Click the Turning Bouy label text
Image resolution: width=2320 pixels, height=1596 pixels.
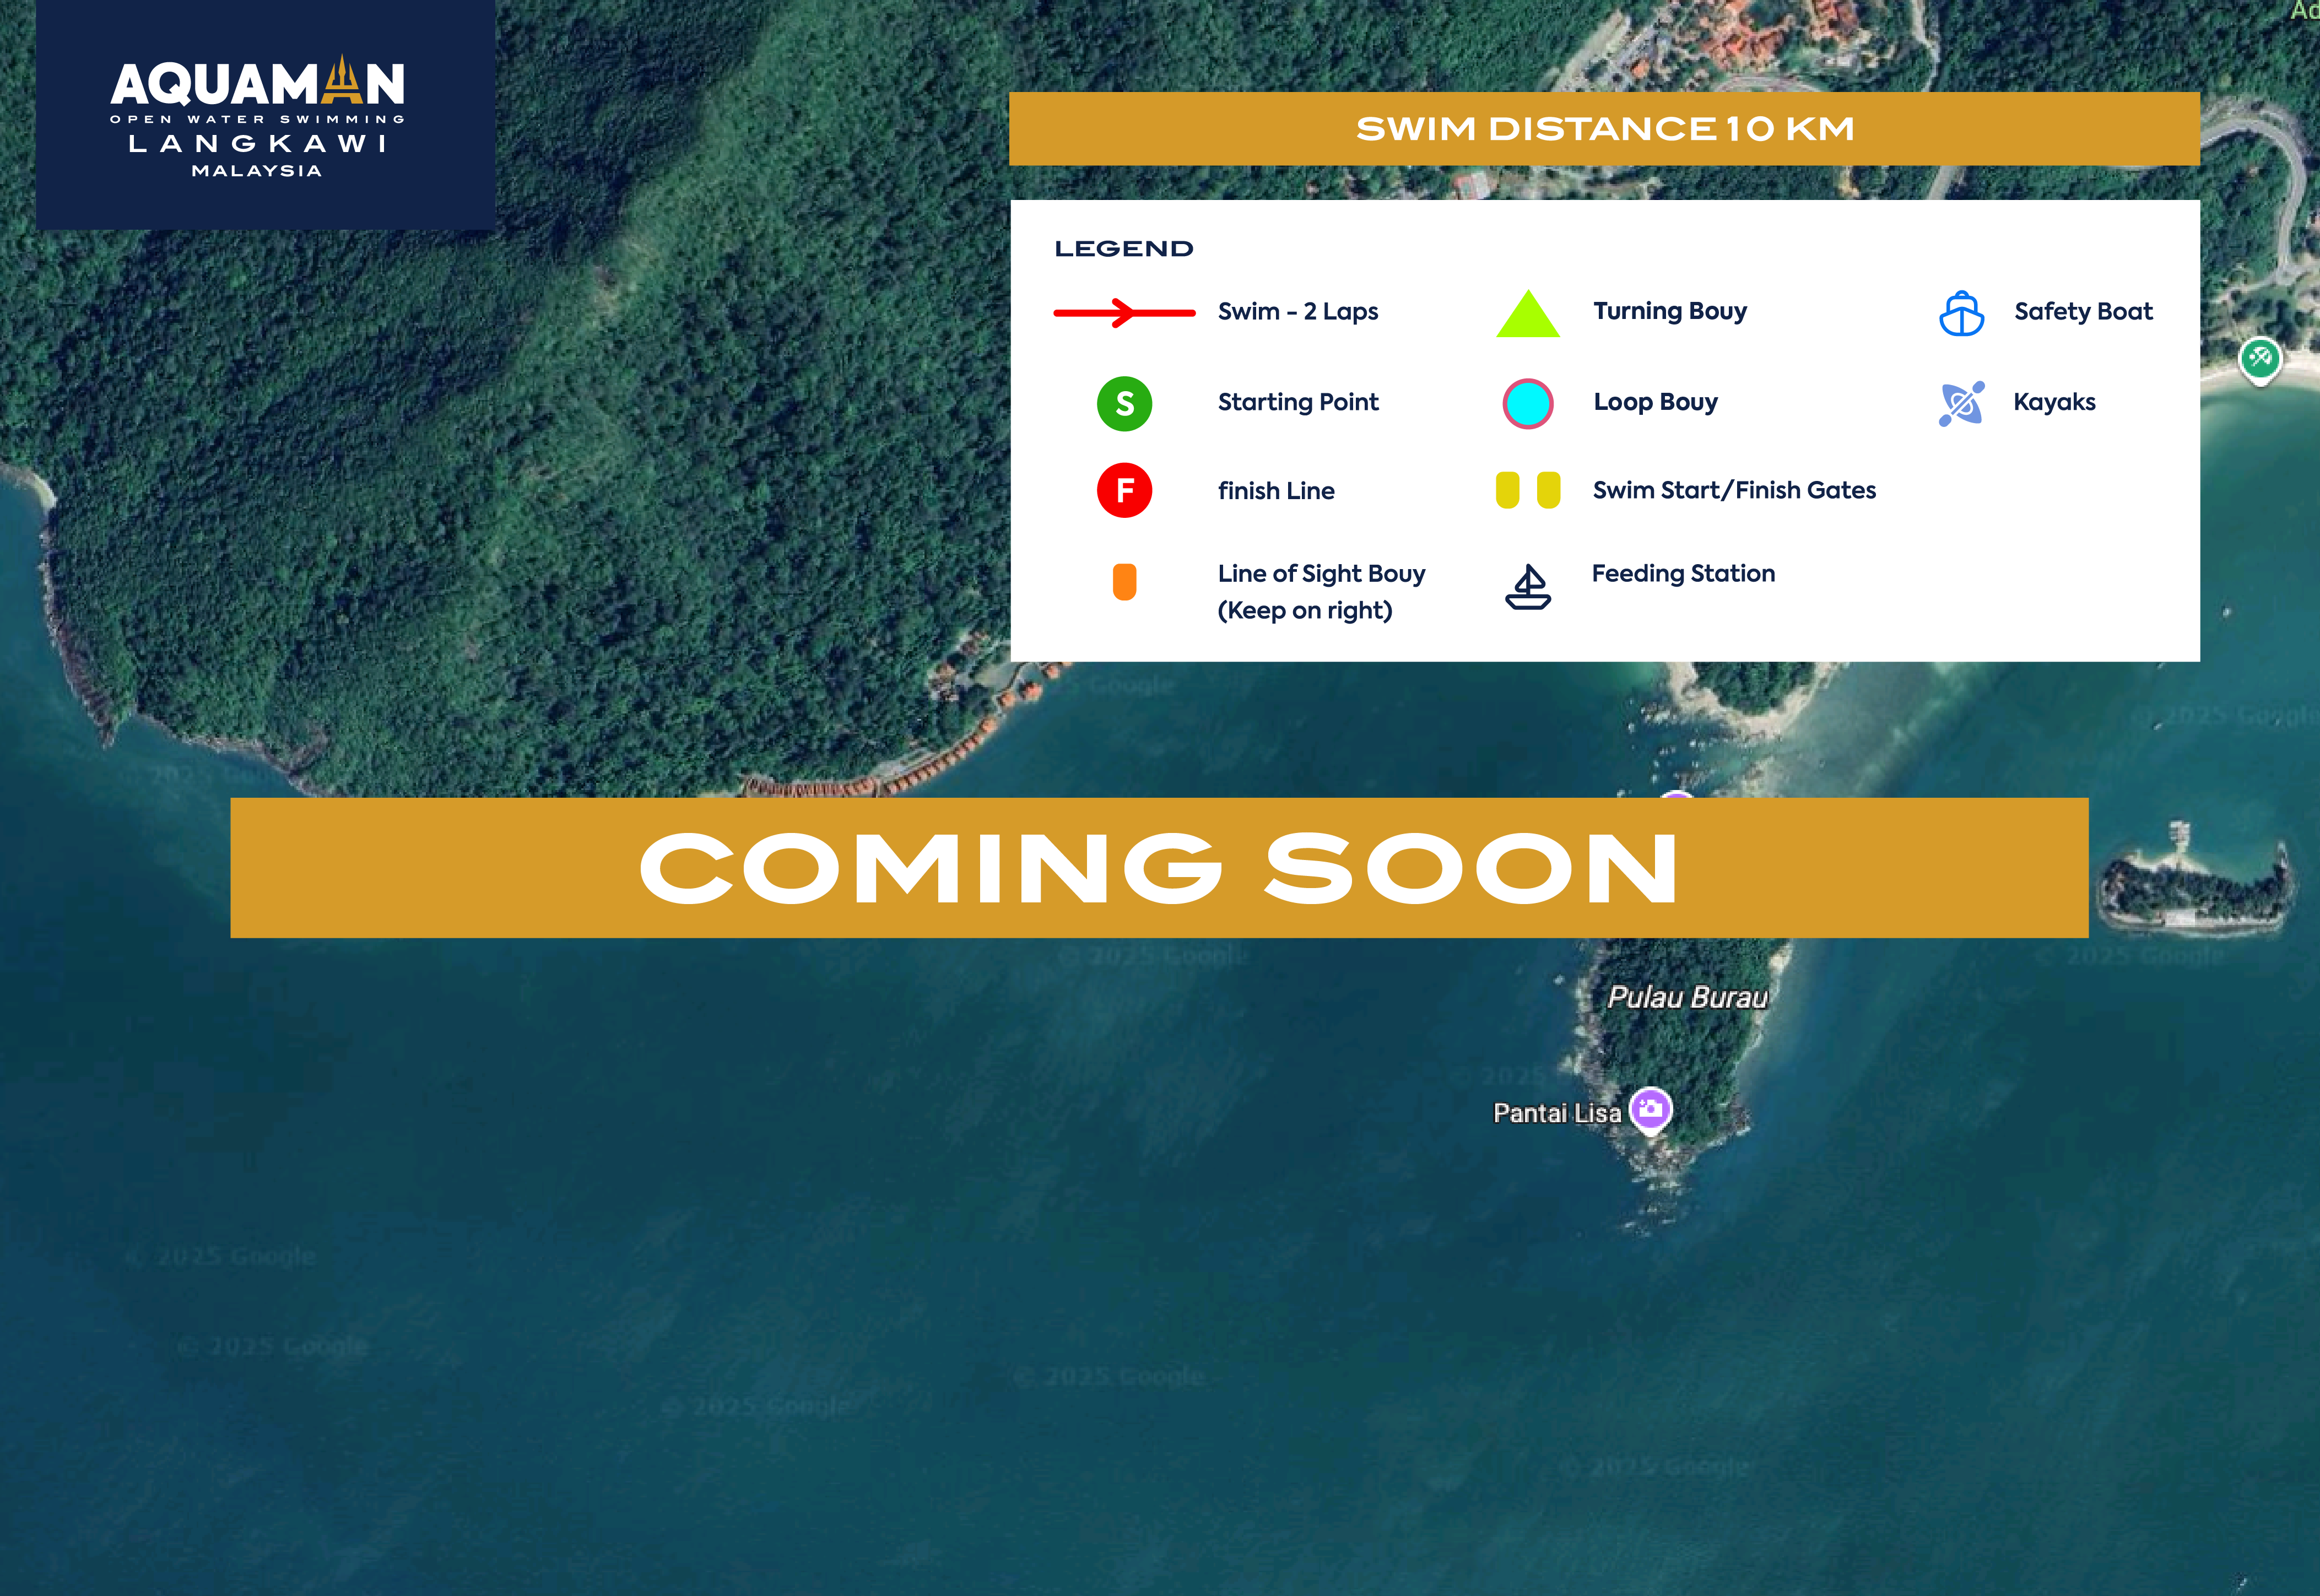tap(1669, 311)
